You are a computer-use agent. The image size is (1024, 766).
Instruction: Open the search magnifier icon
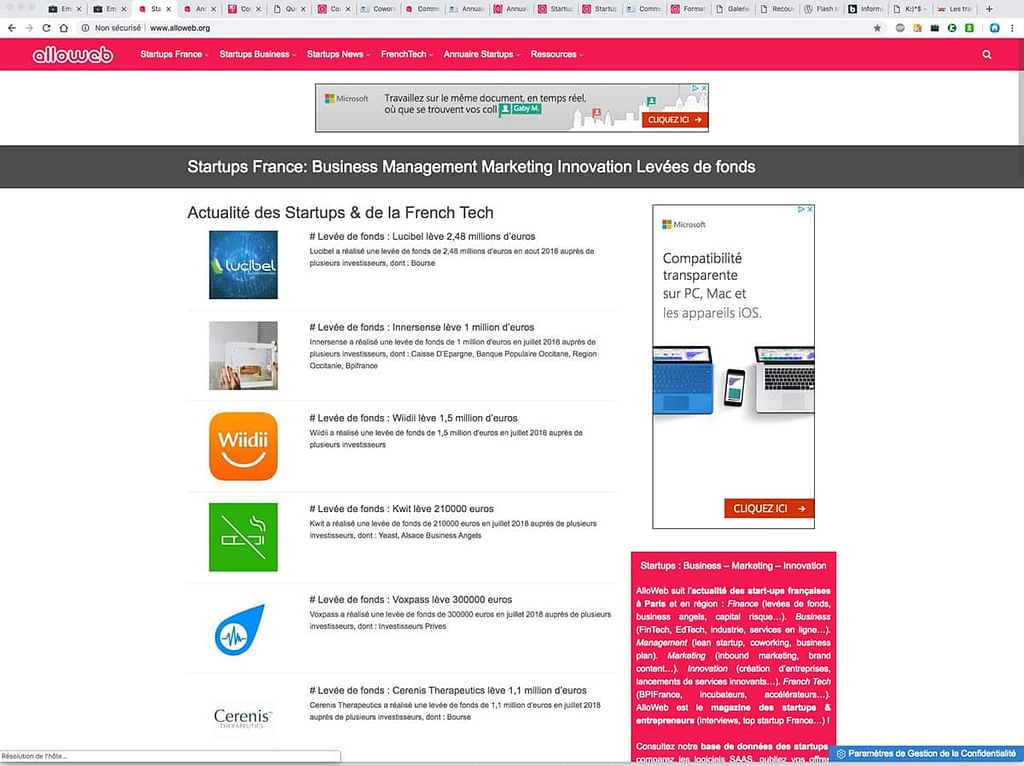987,55
